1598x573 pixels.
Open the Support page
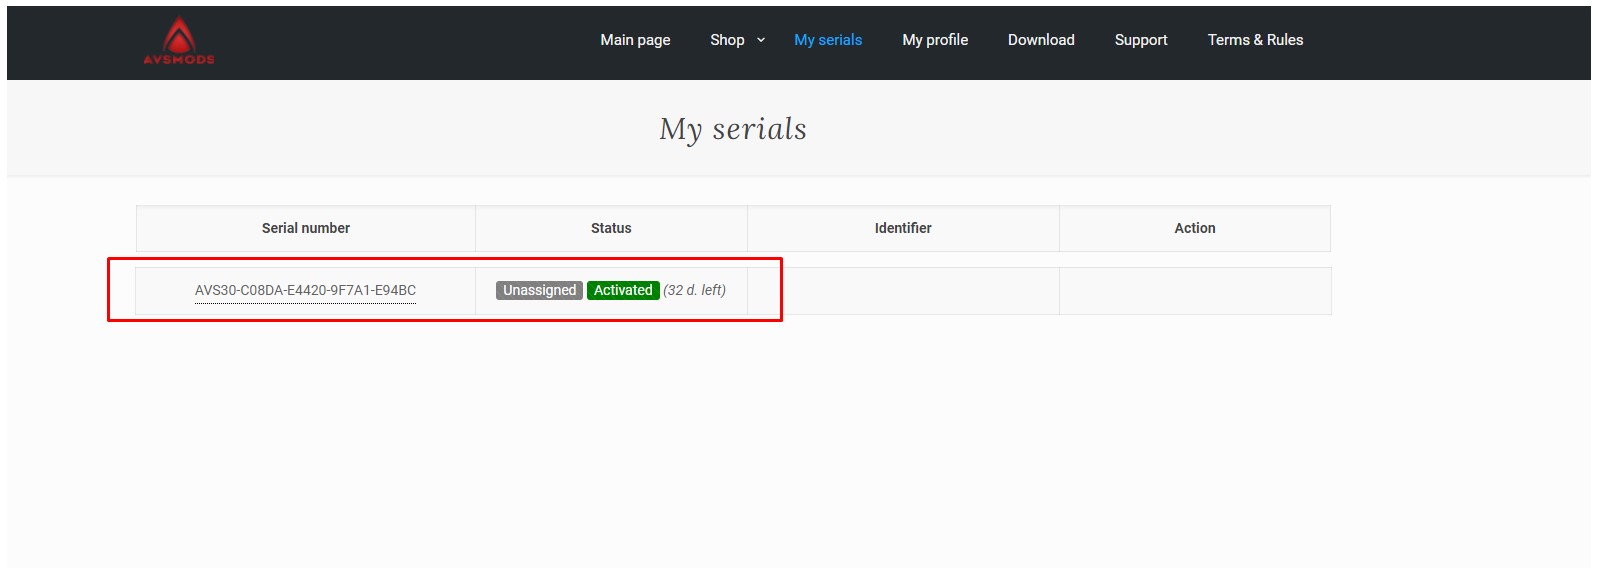click(x=1140, y=40)
